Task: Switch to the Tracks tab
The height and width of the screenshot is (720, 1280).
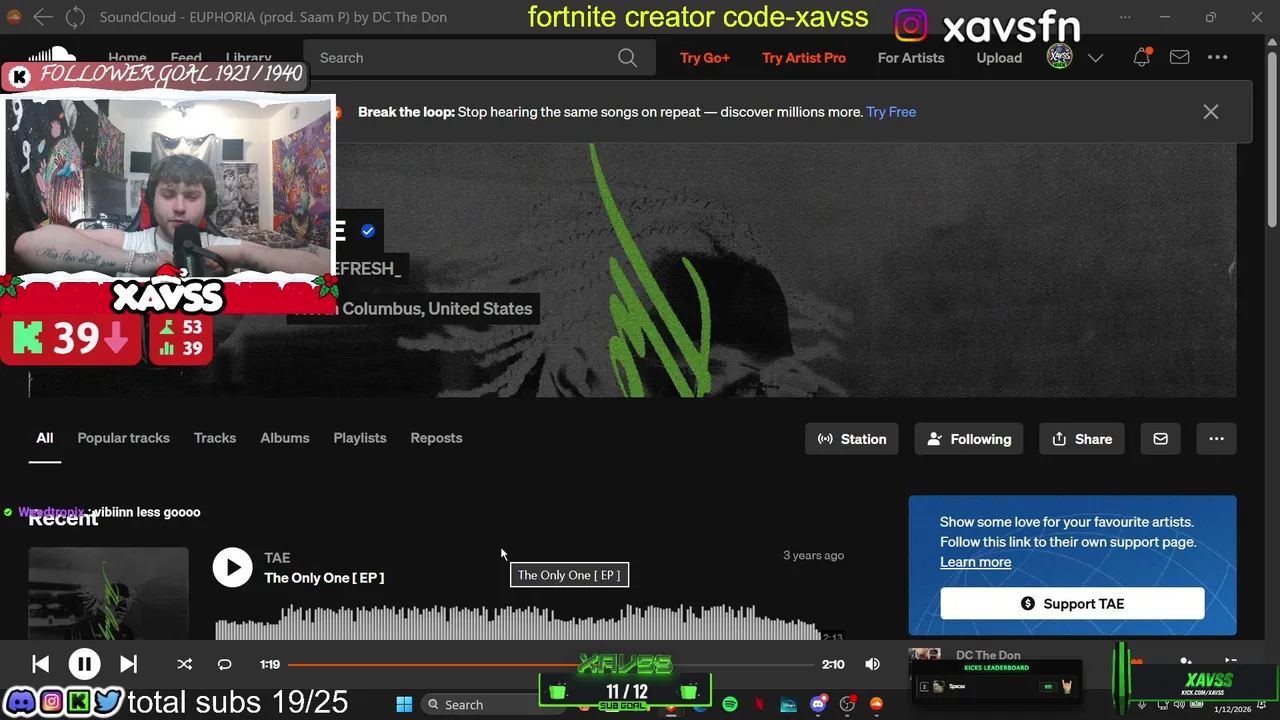Action: tap(215, 438)
